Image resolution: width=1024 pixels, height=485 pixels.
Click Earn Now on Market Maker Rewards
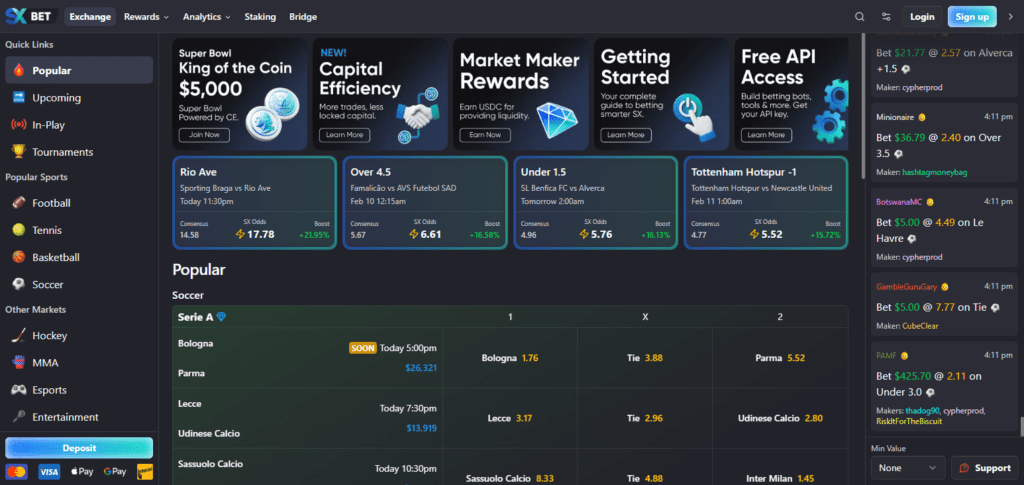pyautogui.click(x=485, y=135)
